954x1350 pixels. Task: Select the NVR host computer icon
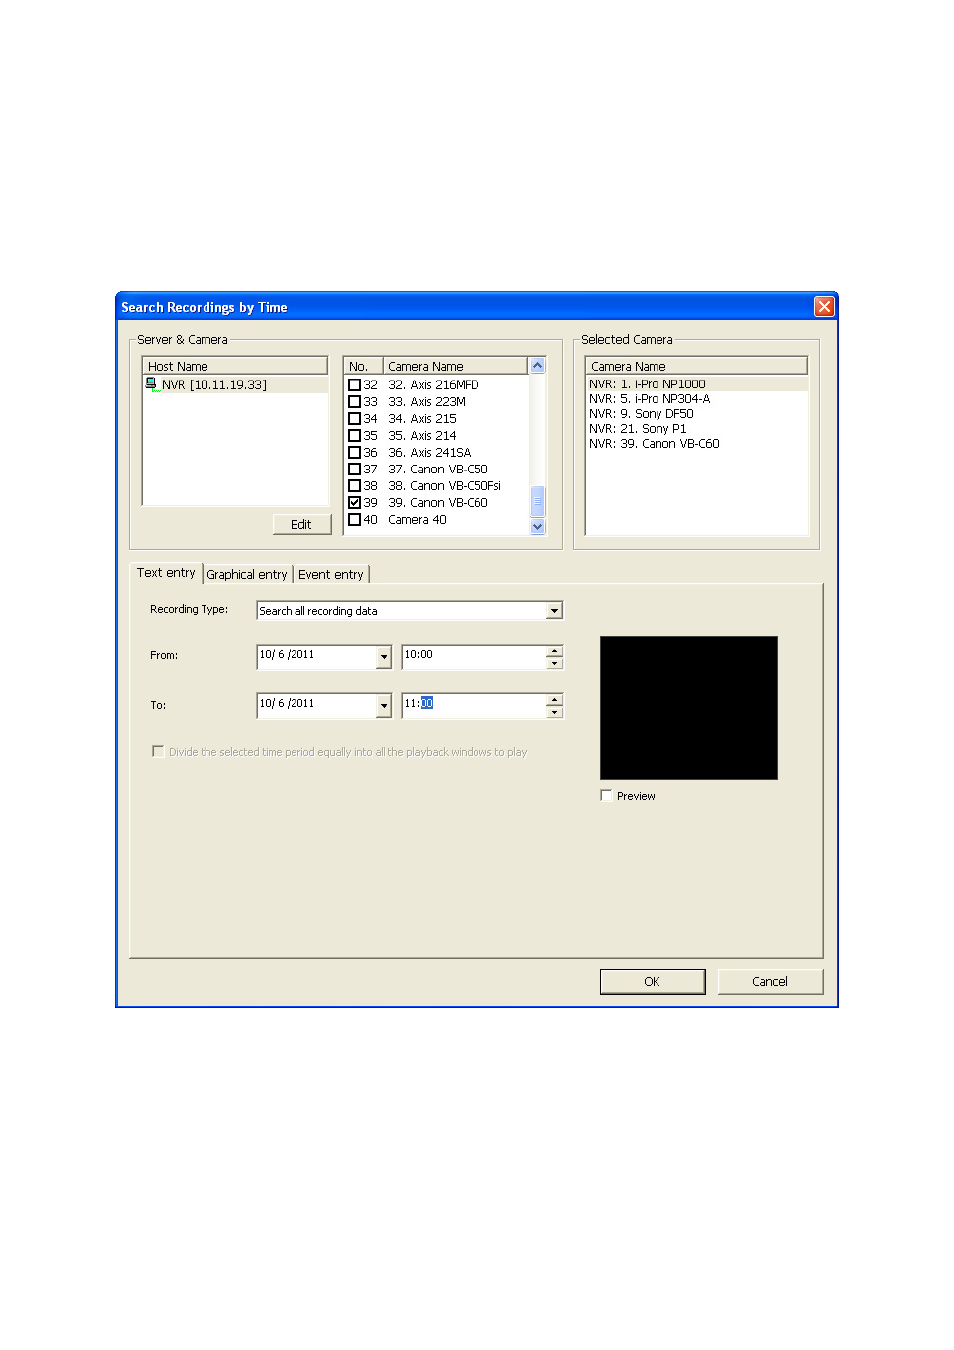tap(152, 384)
